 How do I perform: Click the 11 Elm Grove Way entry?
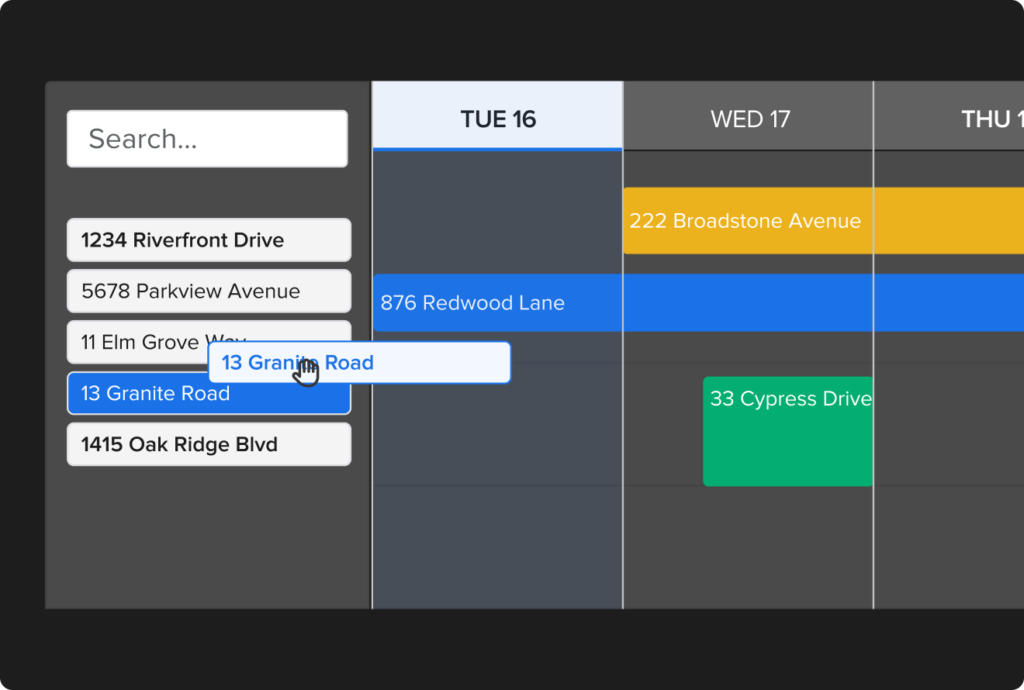pyautogui.click(x=150, y=342)
